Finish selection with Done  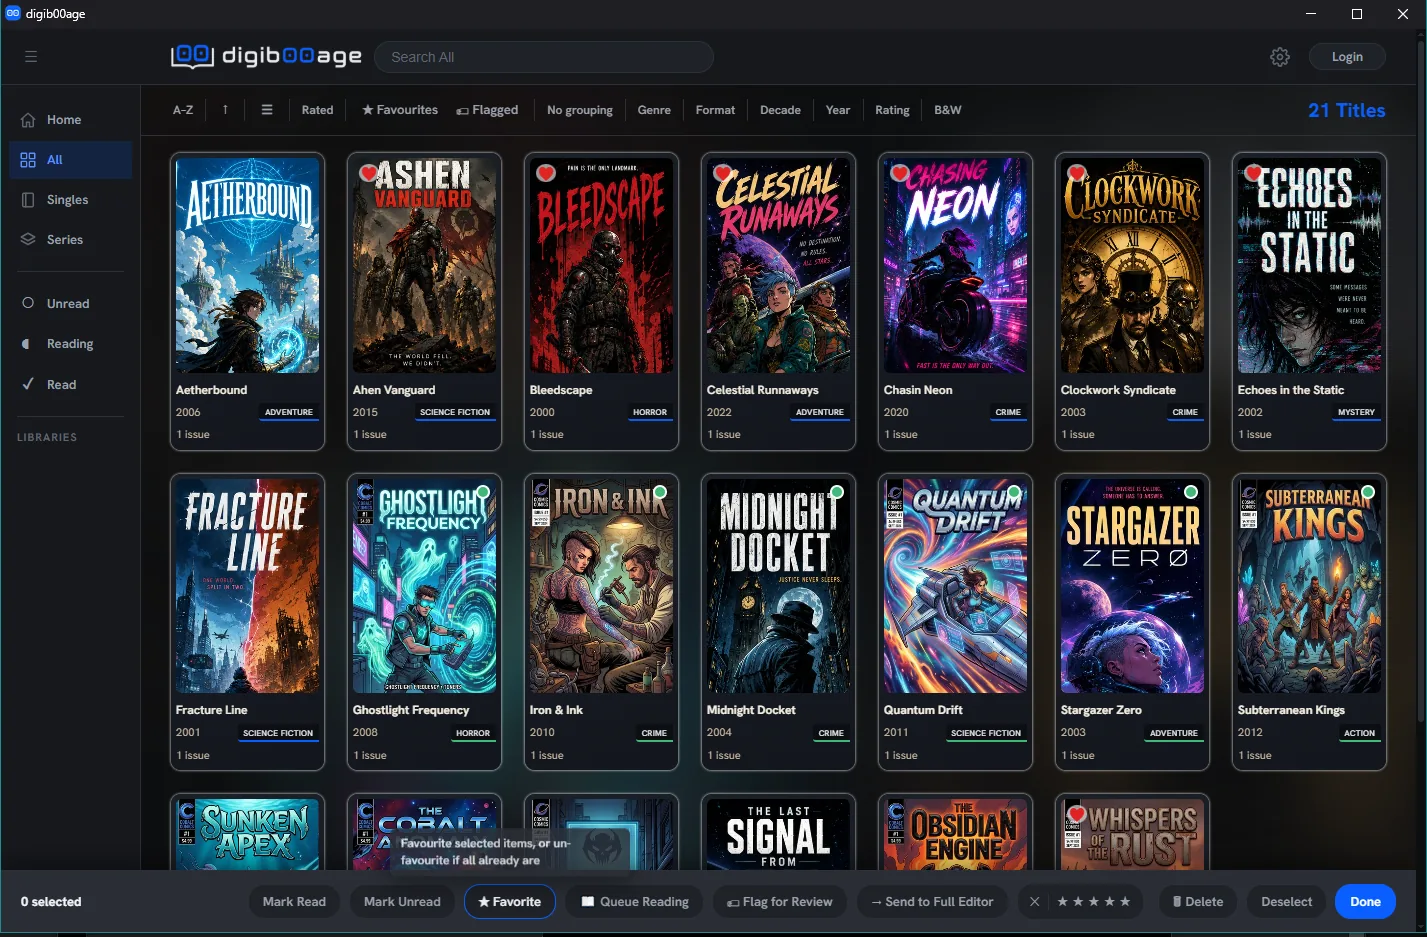(1365, 902)
